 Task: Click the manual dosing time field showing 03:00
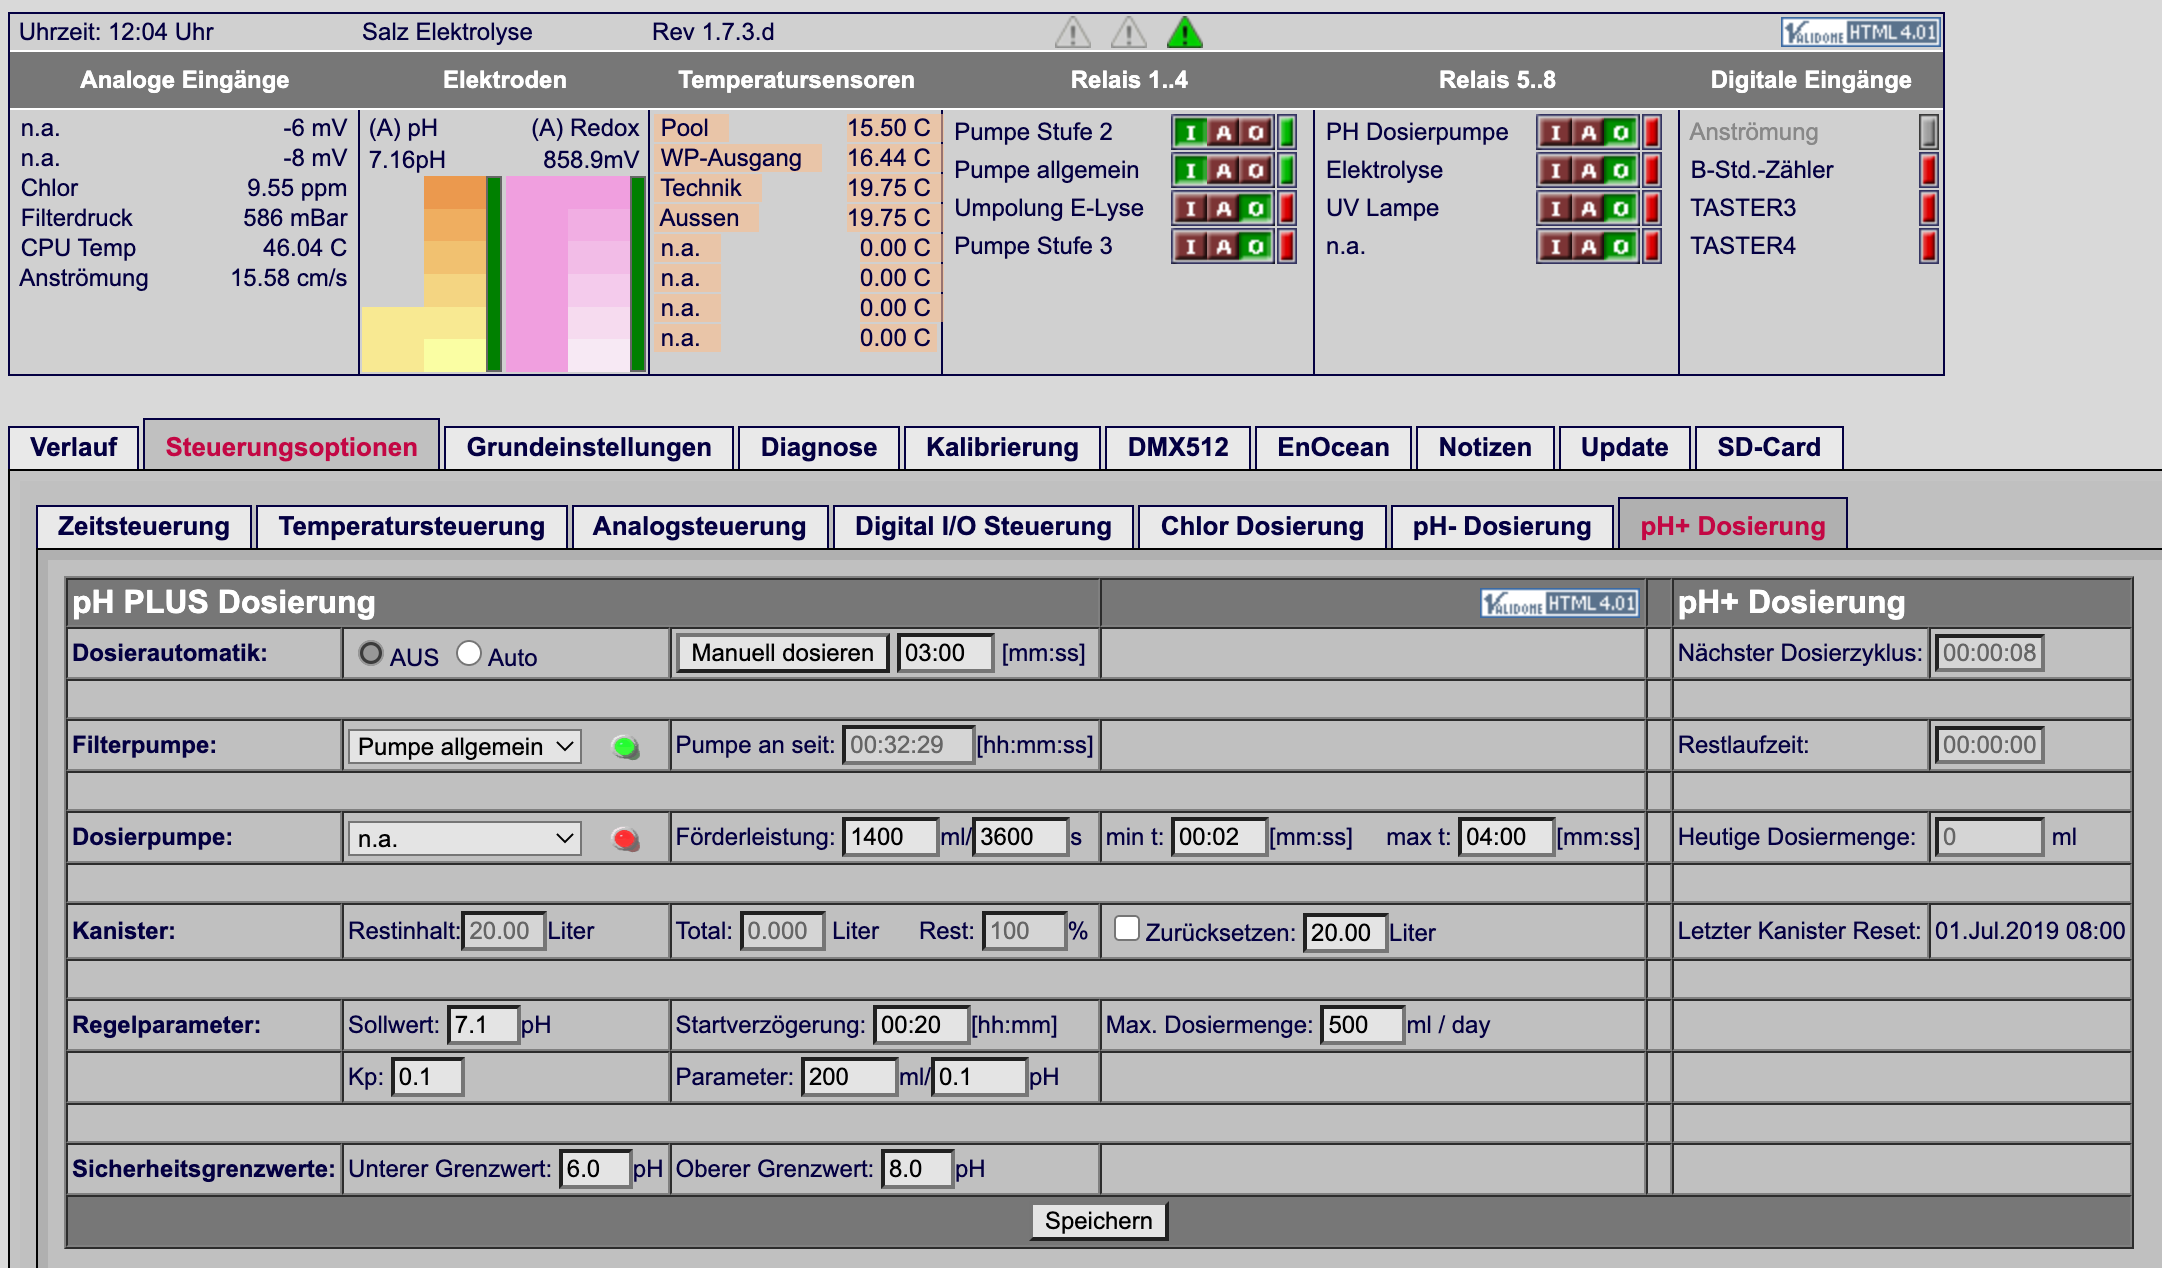[x=945, y=653]
